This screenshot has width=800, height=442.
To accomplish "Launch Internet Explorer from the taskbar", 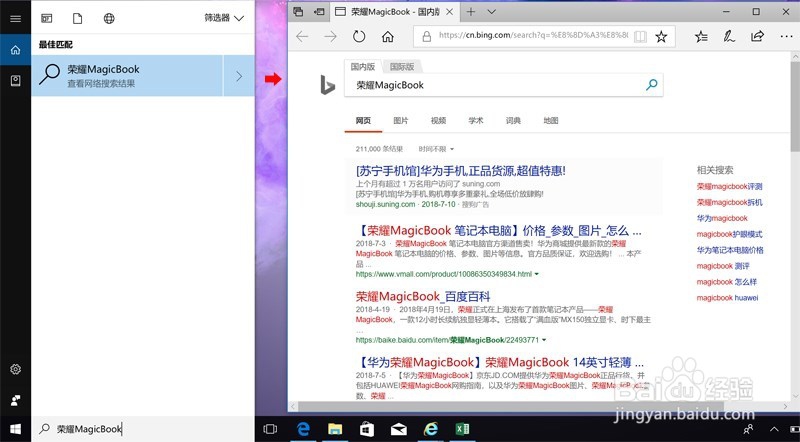I will (431, 429).
